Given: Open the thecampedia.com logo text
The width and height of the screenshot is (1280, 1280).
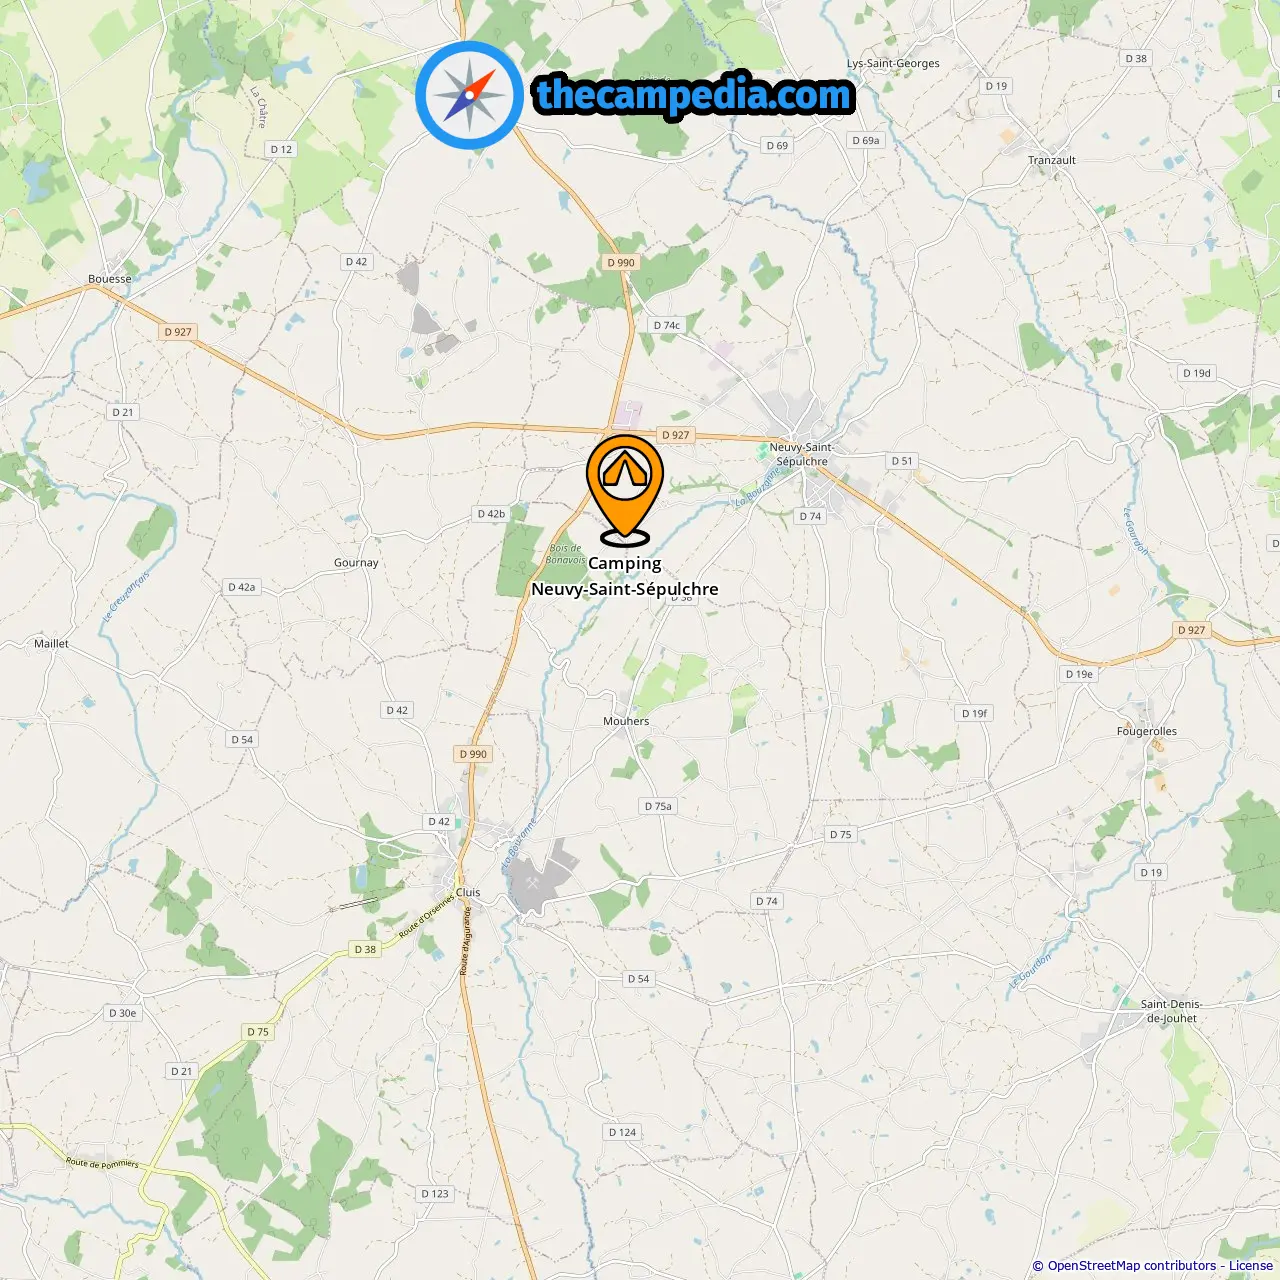Looking at the screenshot, I should [x=694, y=95].
